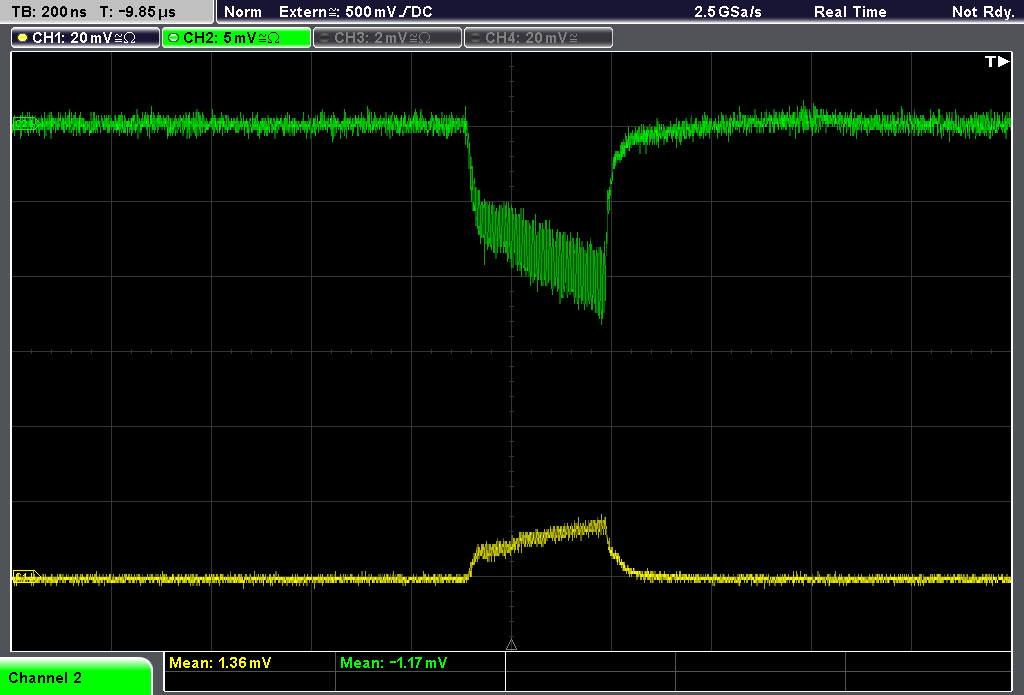
Task: Click the trigger time triangle below the graticule
Action: (x=511, y=645)
